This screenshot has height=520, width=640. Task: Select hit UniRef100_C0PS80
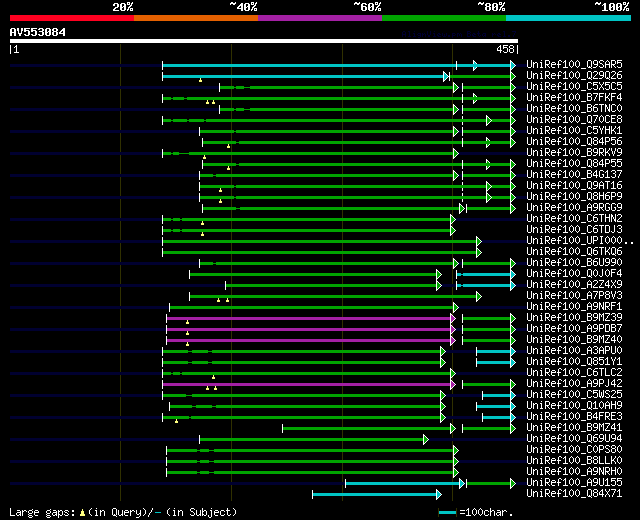[574, 450]
